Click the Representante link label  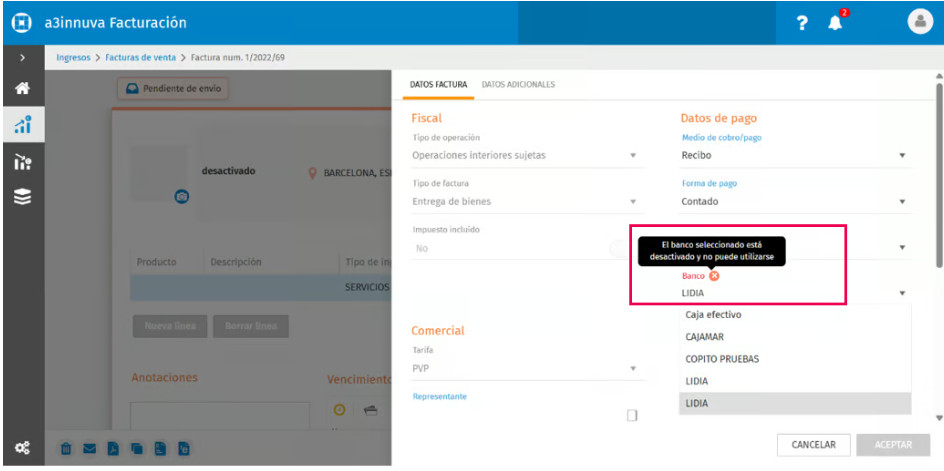click(x=439, y=396)
